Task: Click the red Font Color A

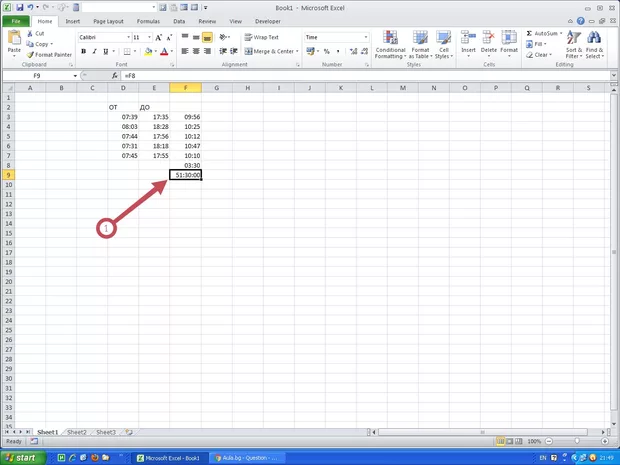Action: tap(164, 51)
